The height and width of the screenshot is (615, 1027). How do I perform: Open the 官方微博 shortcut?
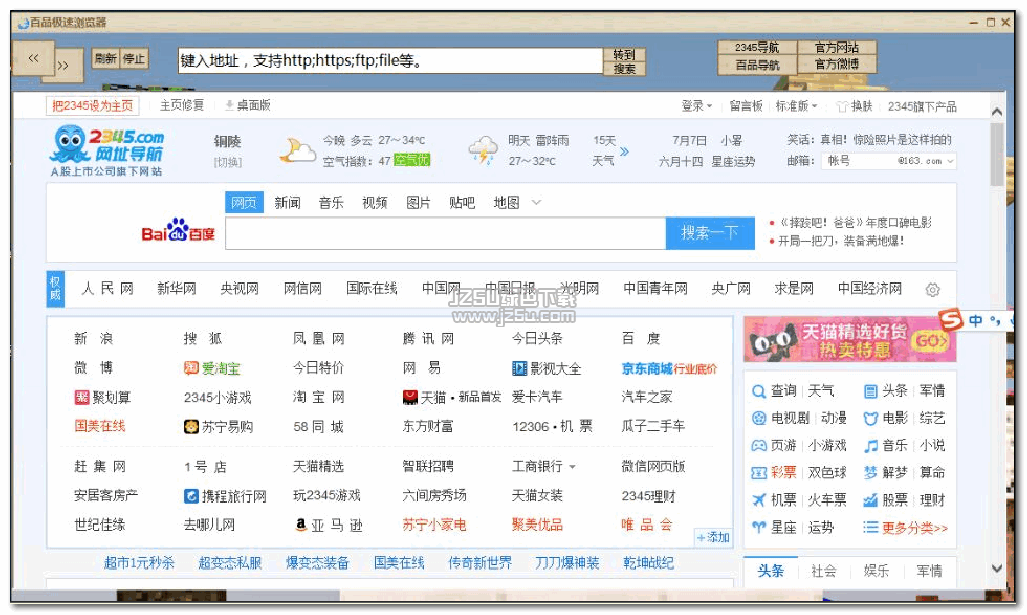pyautogui.click(x=836, y=65)
